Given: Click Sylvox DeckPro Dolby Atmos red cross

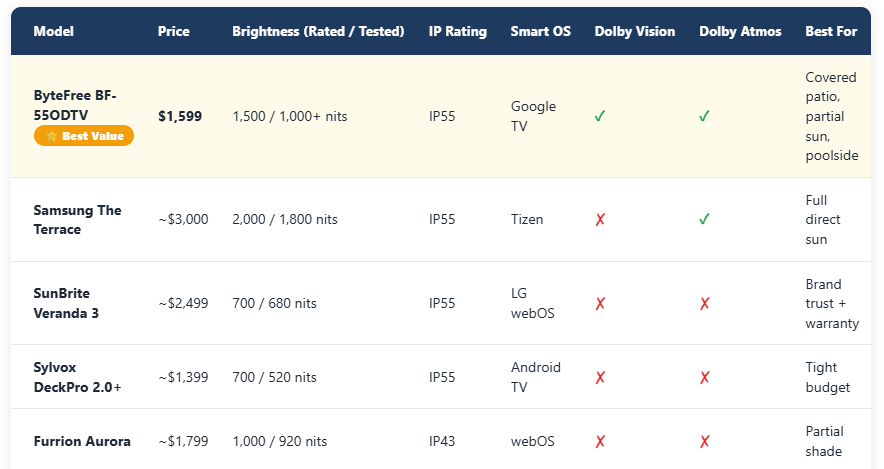Looking at the screenshot, I should tap(704, 377).
